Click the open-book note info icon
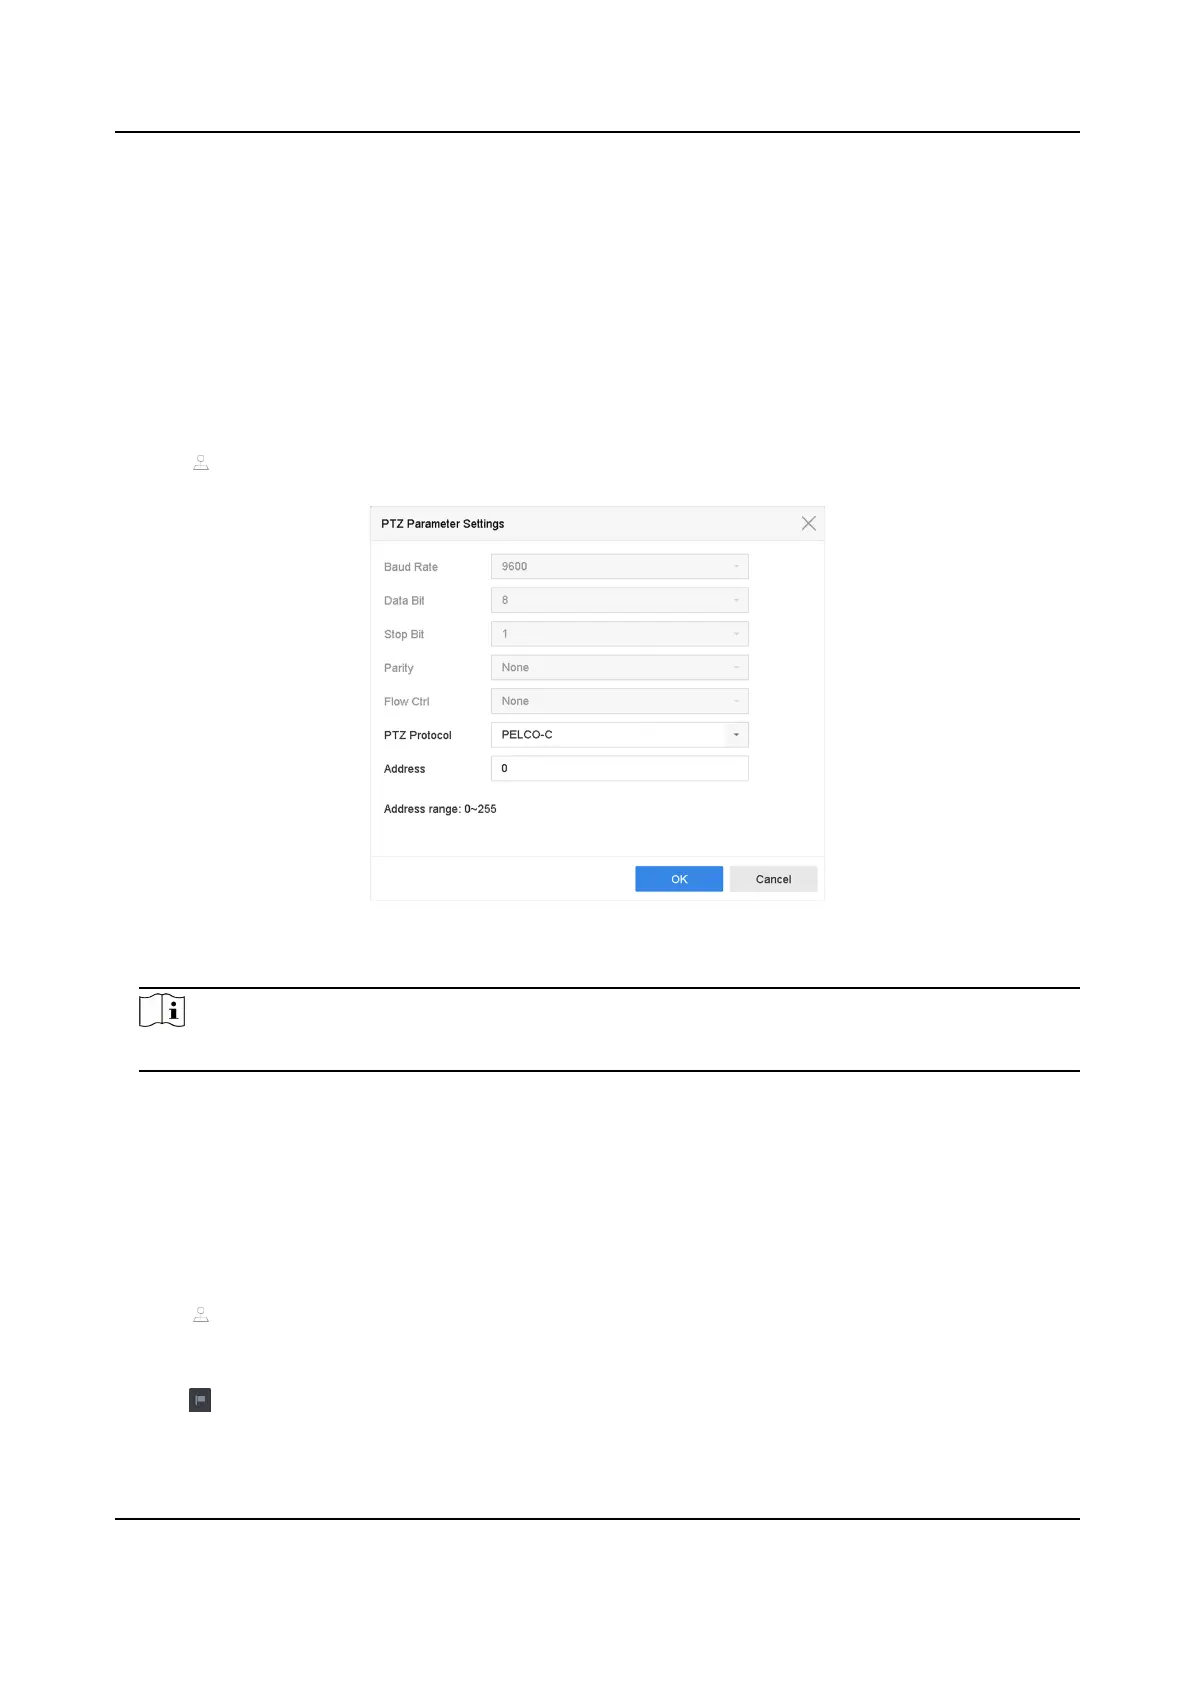The width and height of the screenshot is (1181, 1685). (x=162, y=1011)
